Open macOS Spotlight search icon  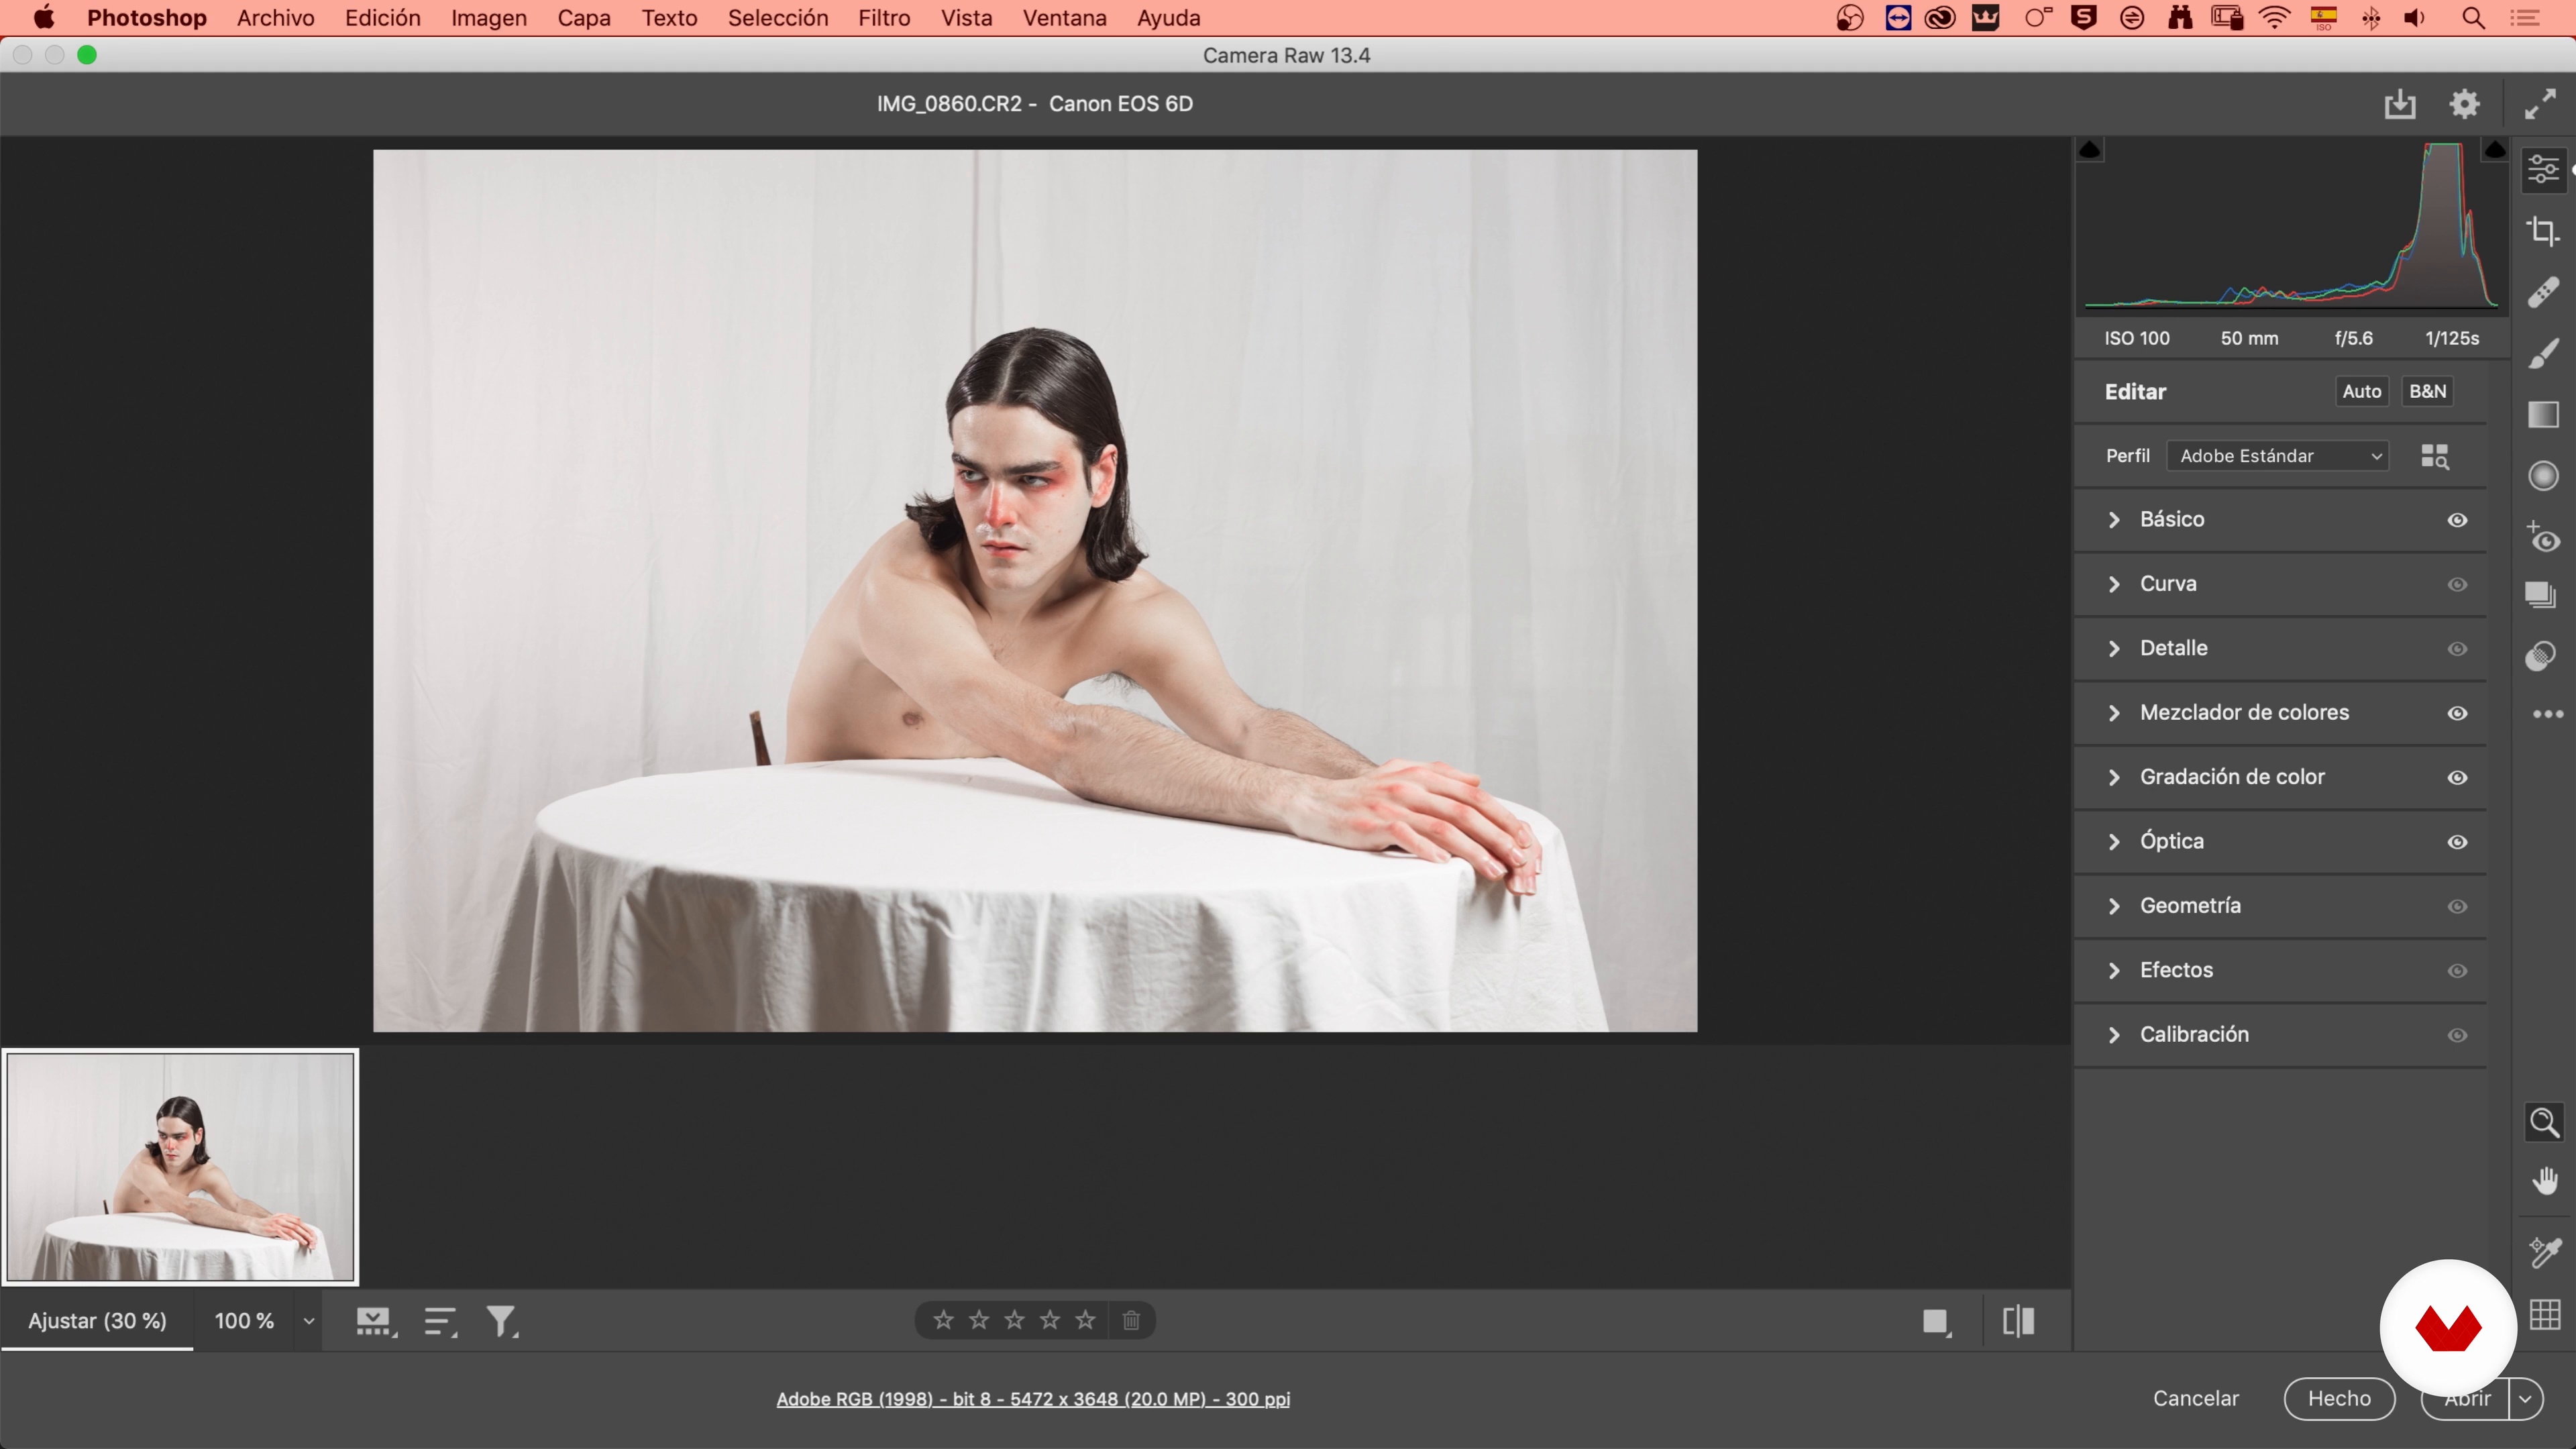(x=2473, y=18)
